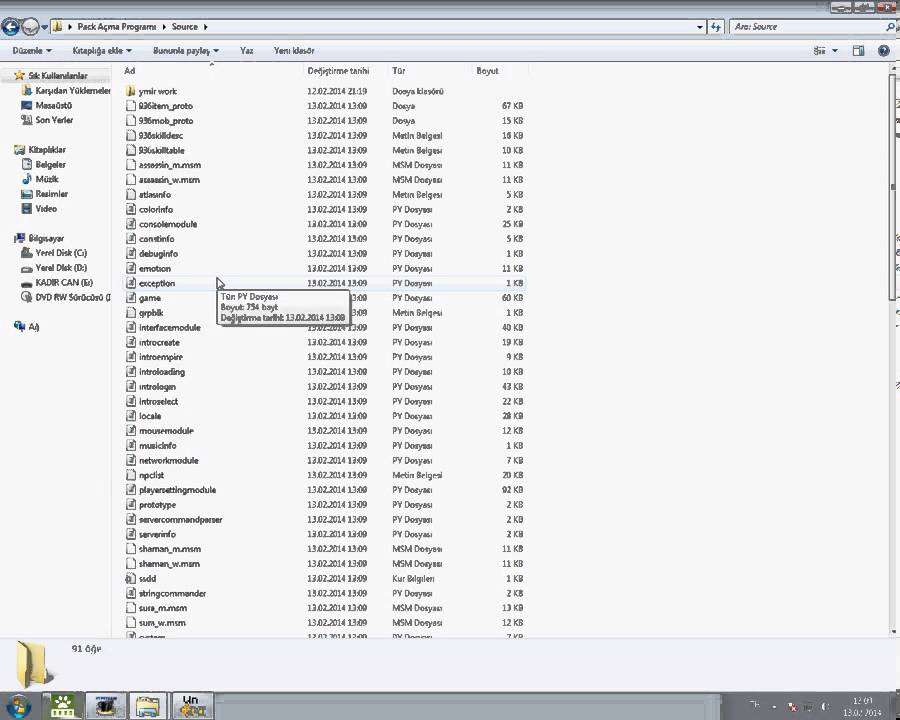This screenshot has width=900, height=720.
Task: Open the Bununla paylaş menu
Action: (x=185, y=51)
